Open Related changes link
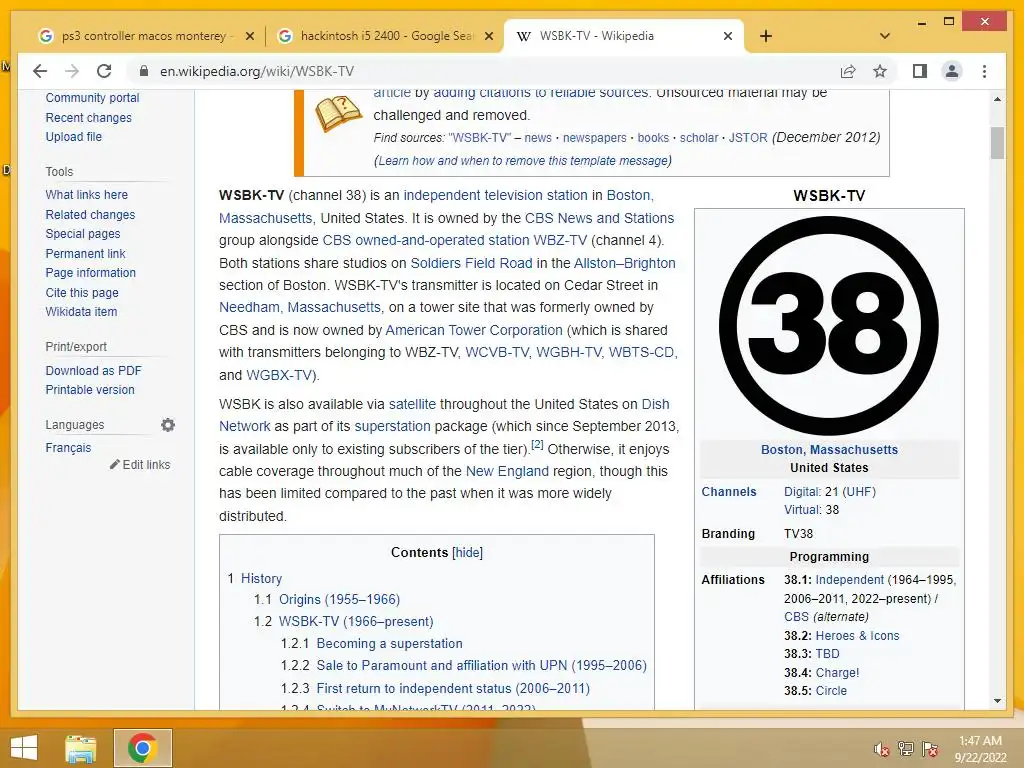The width and height of the screenshot is (1024, 768). pos(90,215)
